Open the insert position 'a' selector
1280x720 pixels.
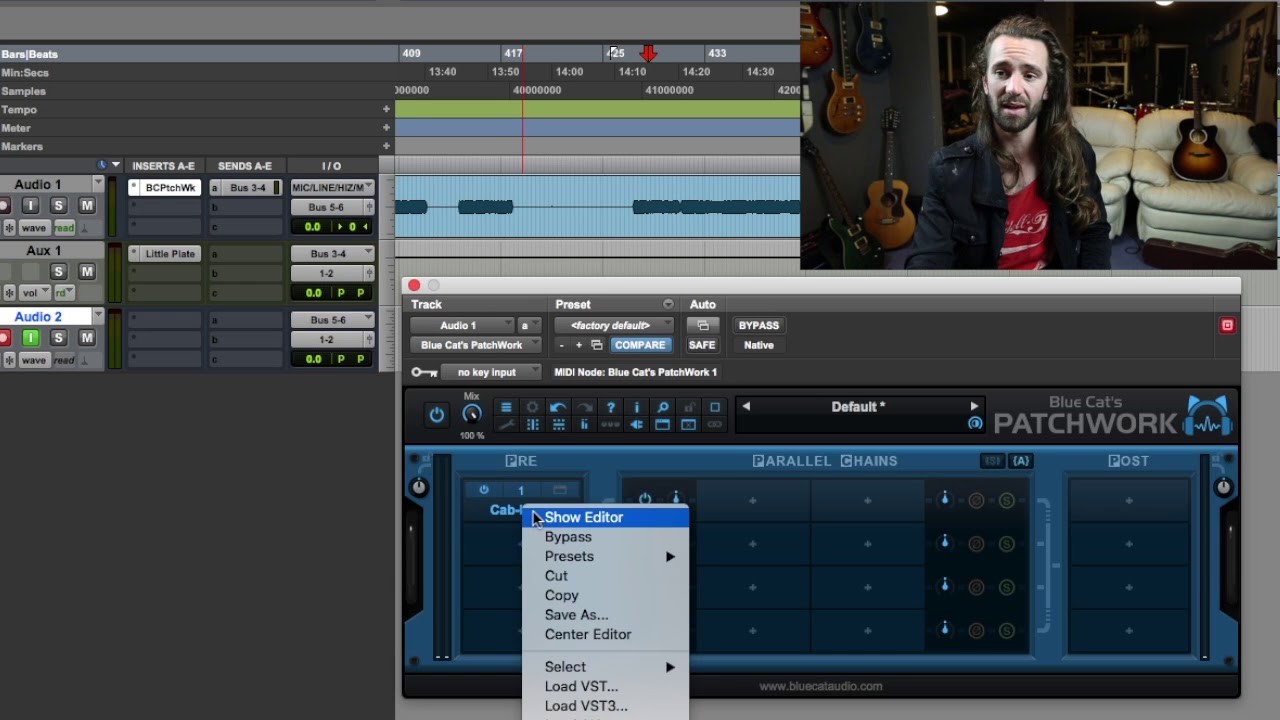[529, 325]
